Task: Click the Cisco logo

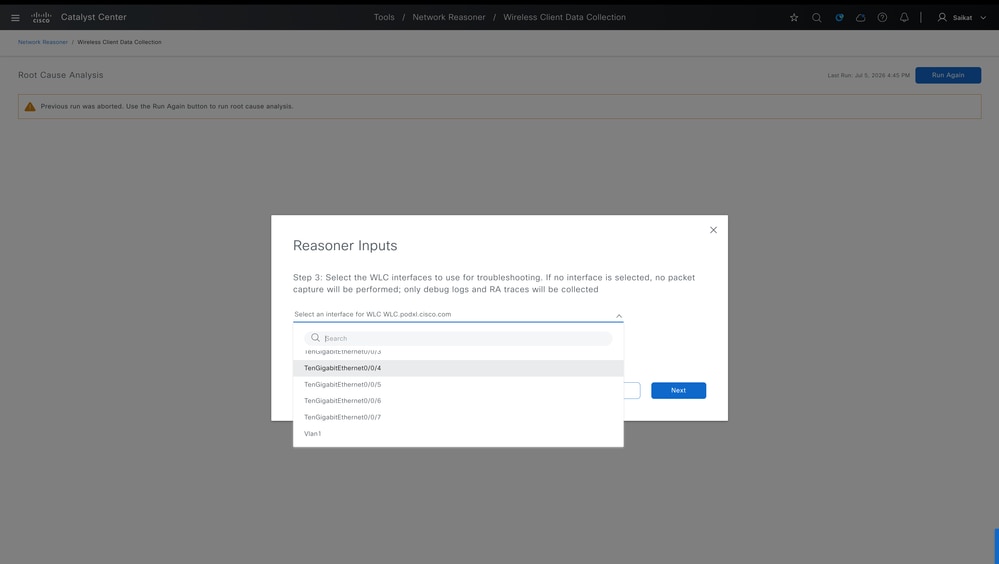Action: [41, 17]
